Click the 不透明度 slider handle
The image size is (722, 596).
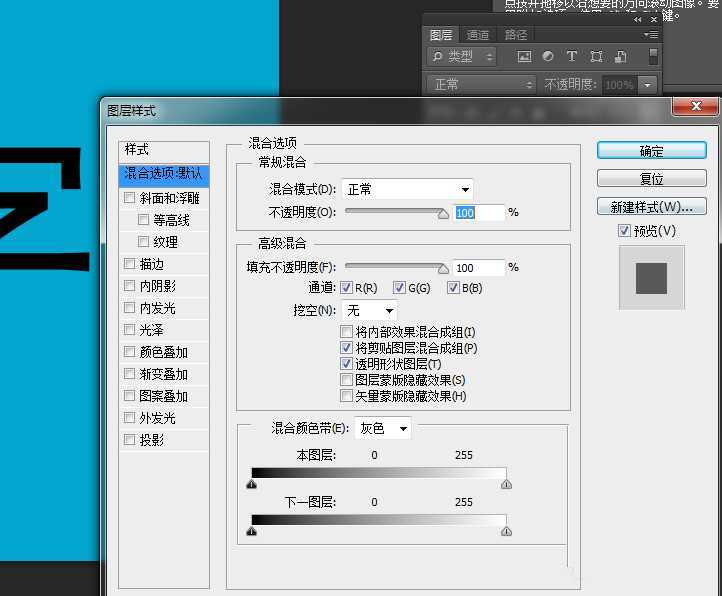[x=443, y=213]
